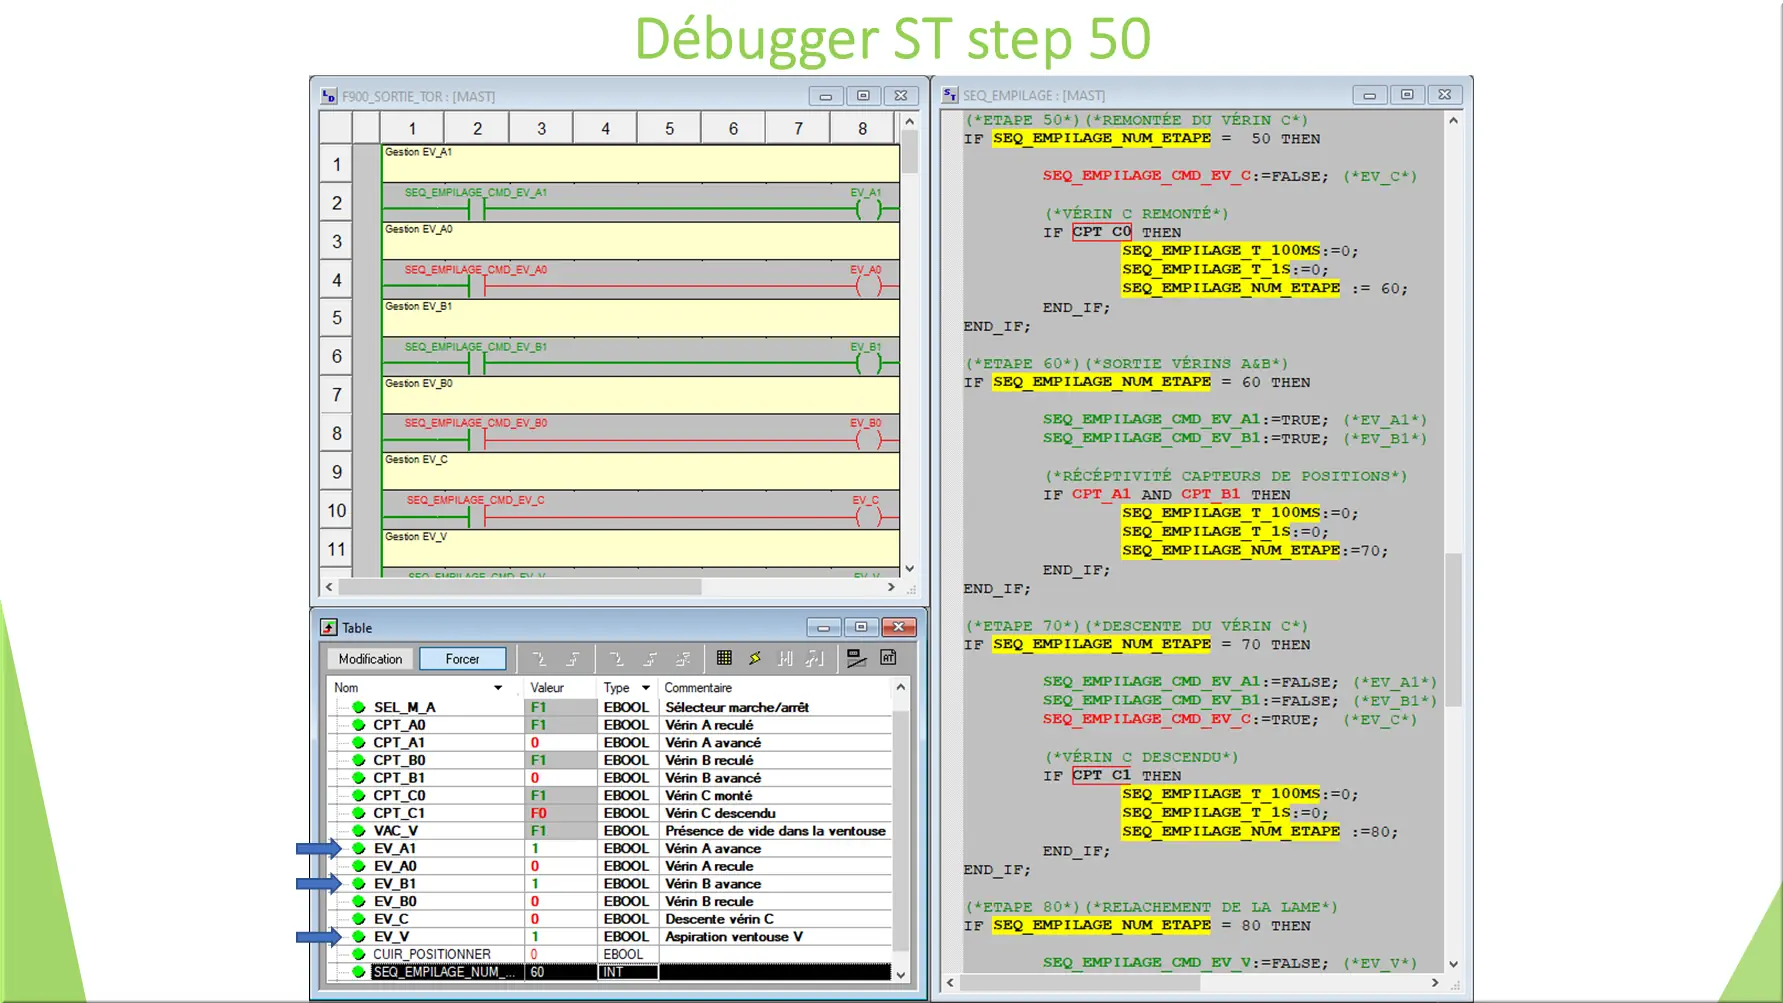Click the set-to-1 force icon
This screenshot has height=1003, width=1783.
(x=650, y=658)
